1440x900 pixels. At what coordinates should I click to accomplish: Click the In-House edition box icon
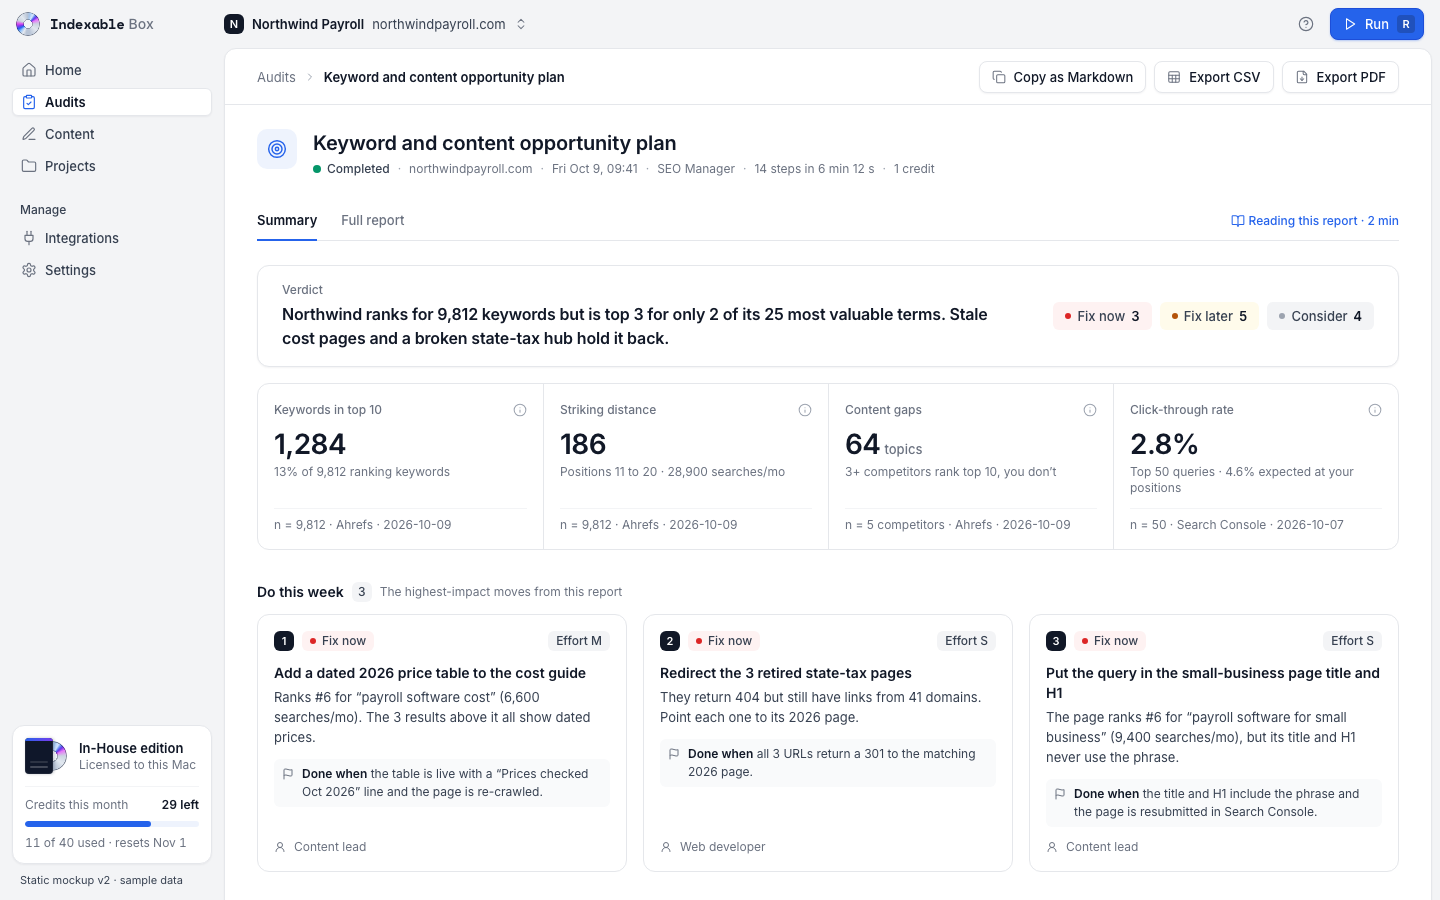pyautogui.click(x=46, y=756)
